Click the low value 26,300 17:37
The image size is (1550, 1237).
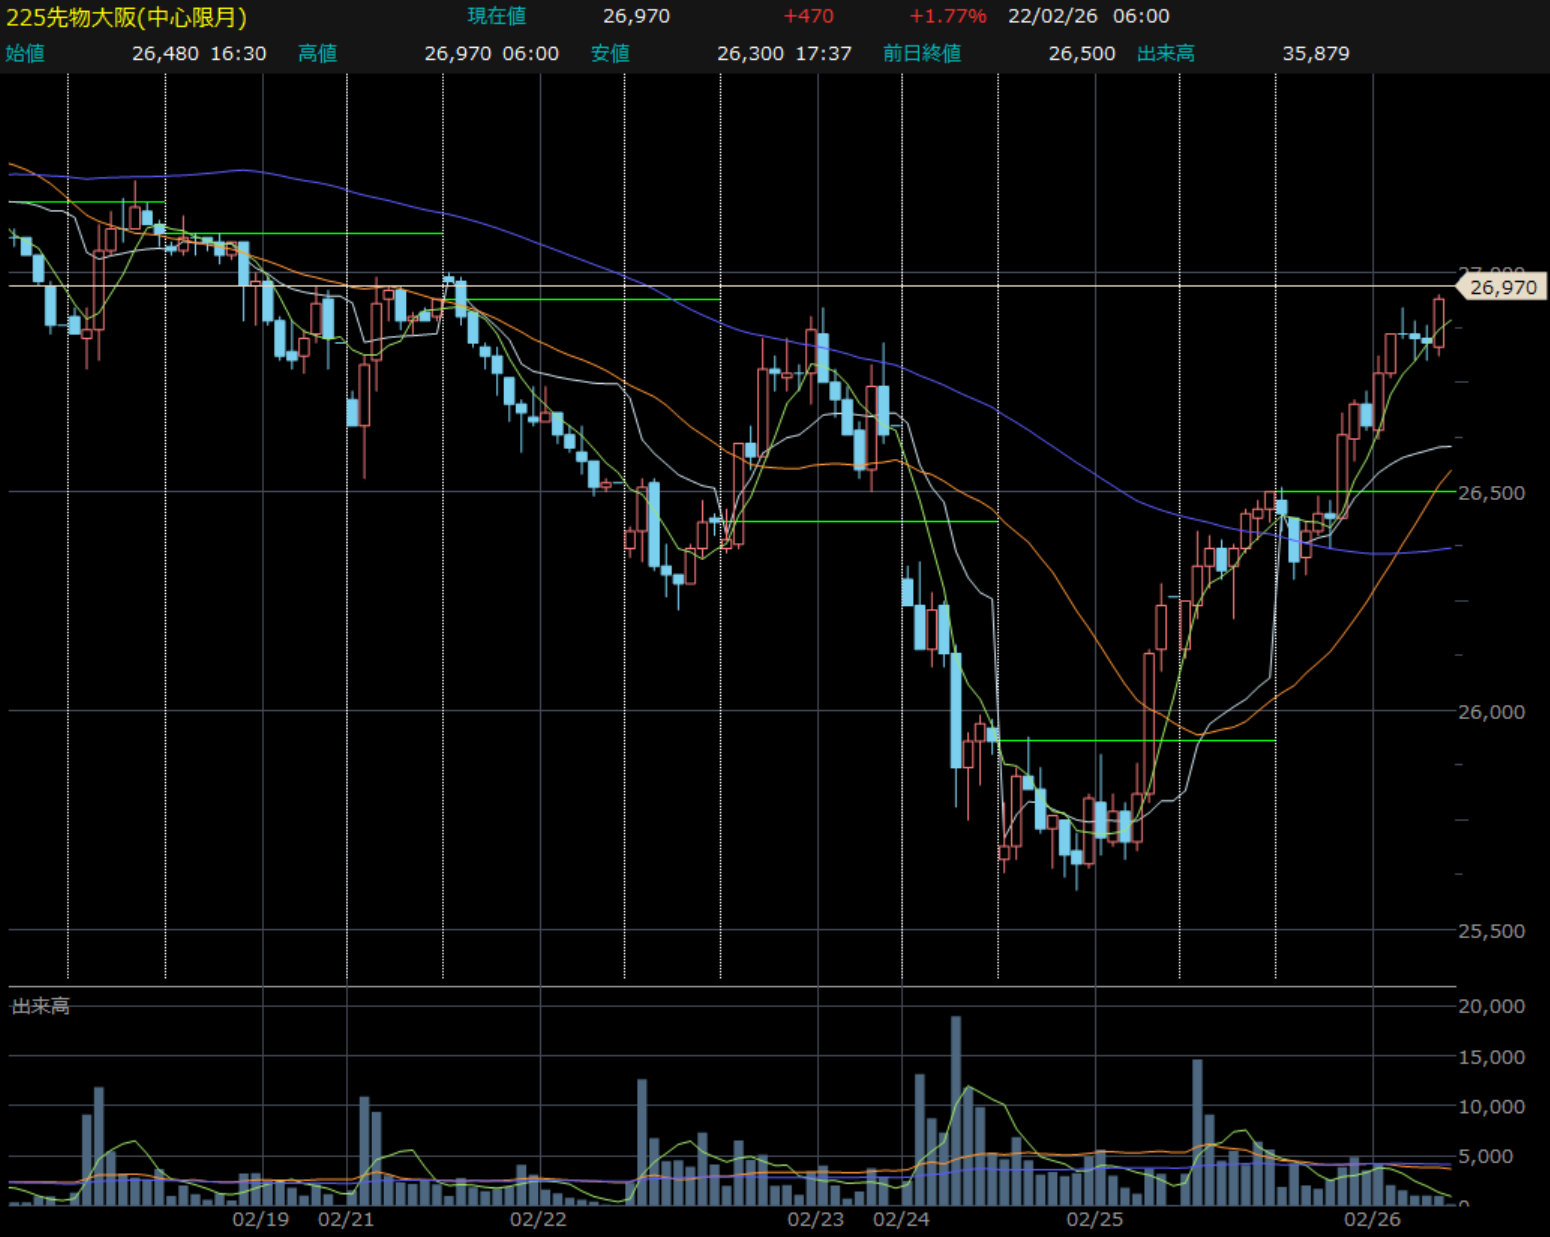pos(784,53)
